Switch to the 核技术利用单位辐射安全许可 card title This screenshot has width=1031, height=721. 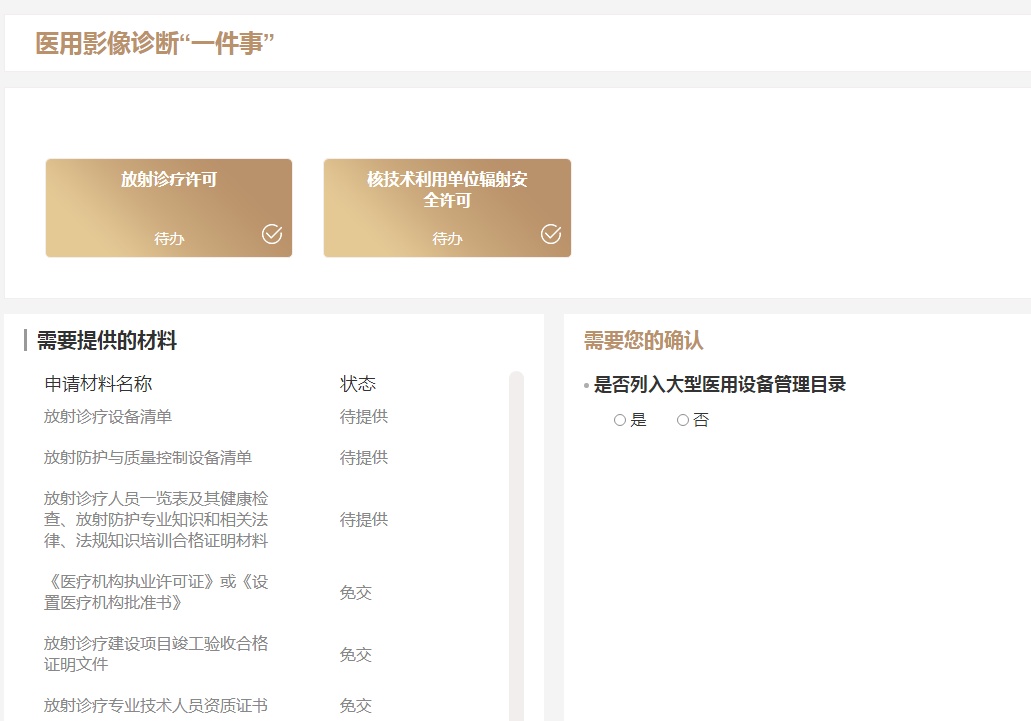pyautogui.click(x=447, y=190)
